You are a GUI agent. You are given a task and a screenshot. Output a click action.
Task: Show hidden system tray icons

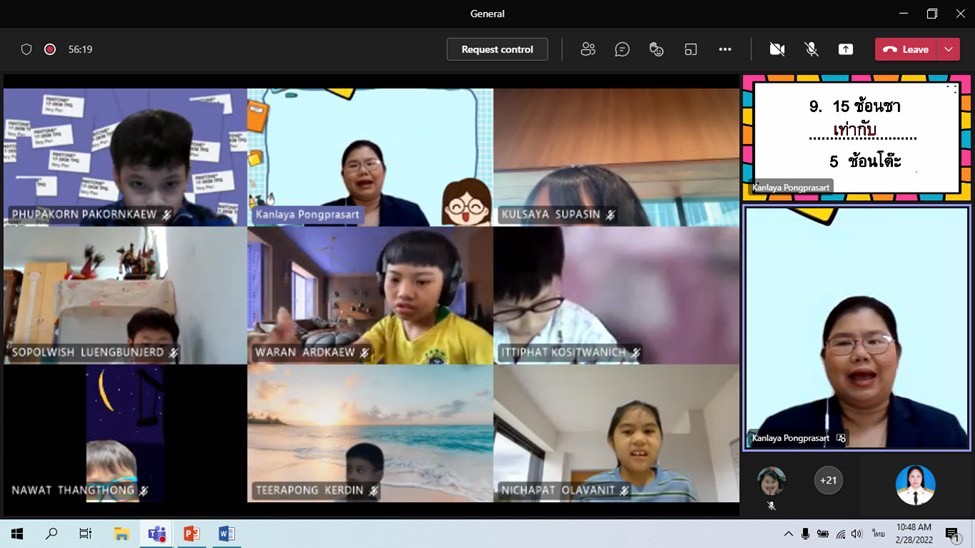point(788,534)
